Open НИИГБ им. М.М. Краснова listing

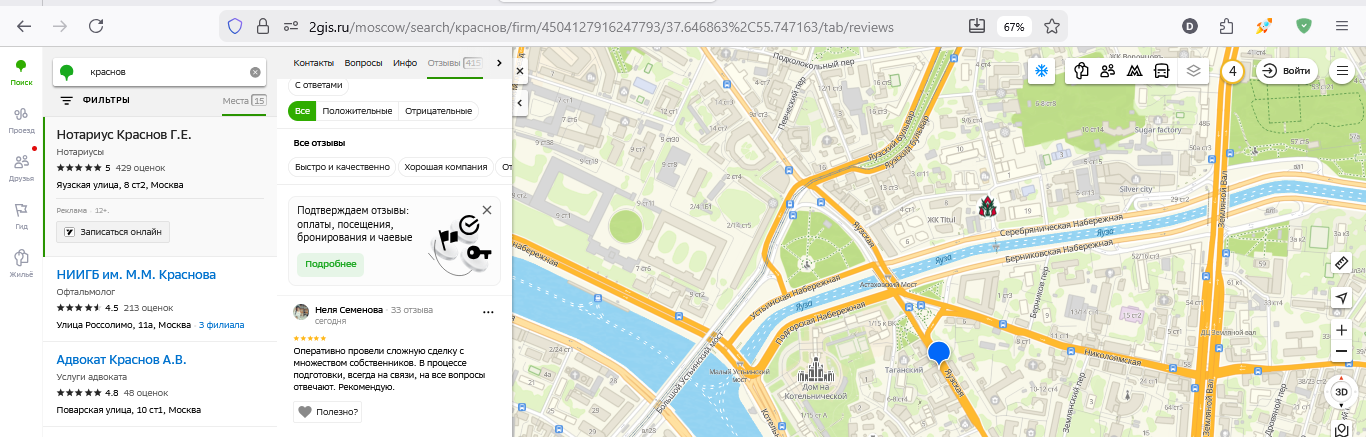point(136,274)
